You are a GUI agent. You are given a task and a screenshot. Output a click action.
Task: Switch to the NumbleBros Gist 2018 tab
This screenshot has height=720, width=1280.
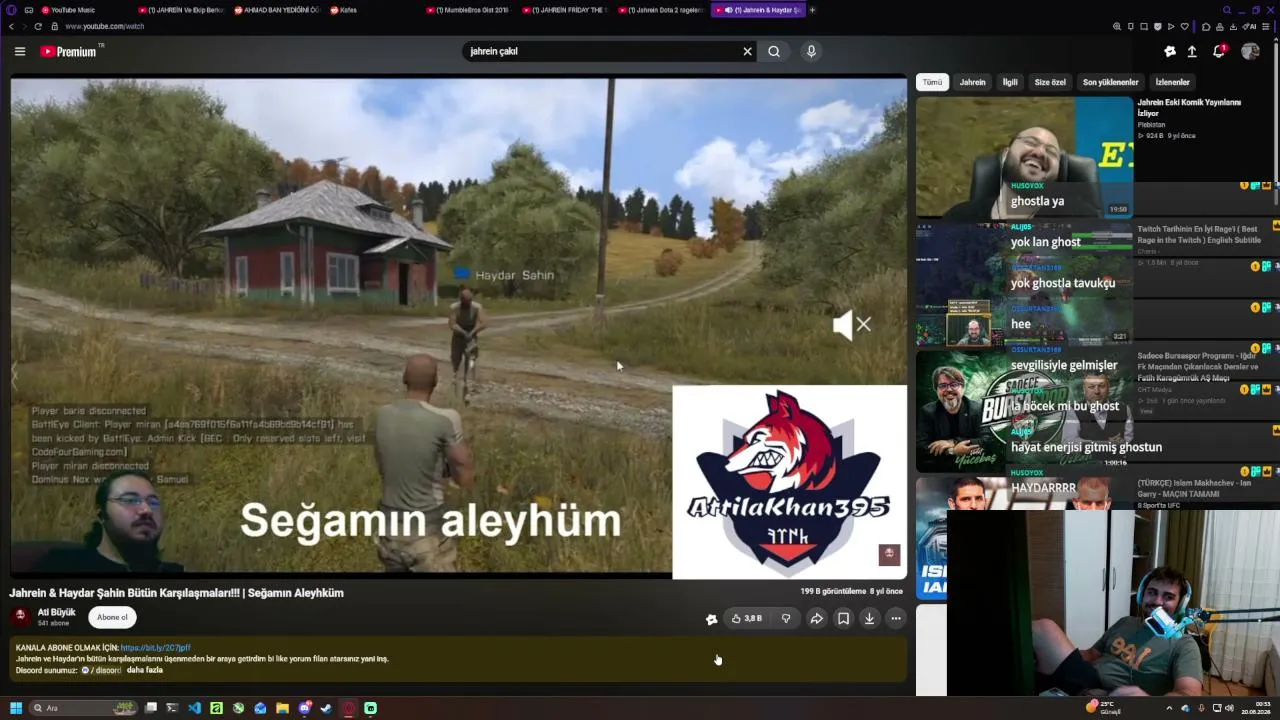(x=468, y=10)
